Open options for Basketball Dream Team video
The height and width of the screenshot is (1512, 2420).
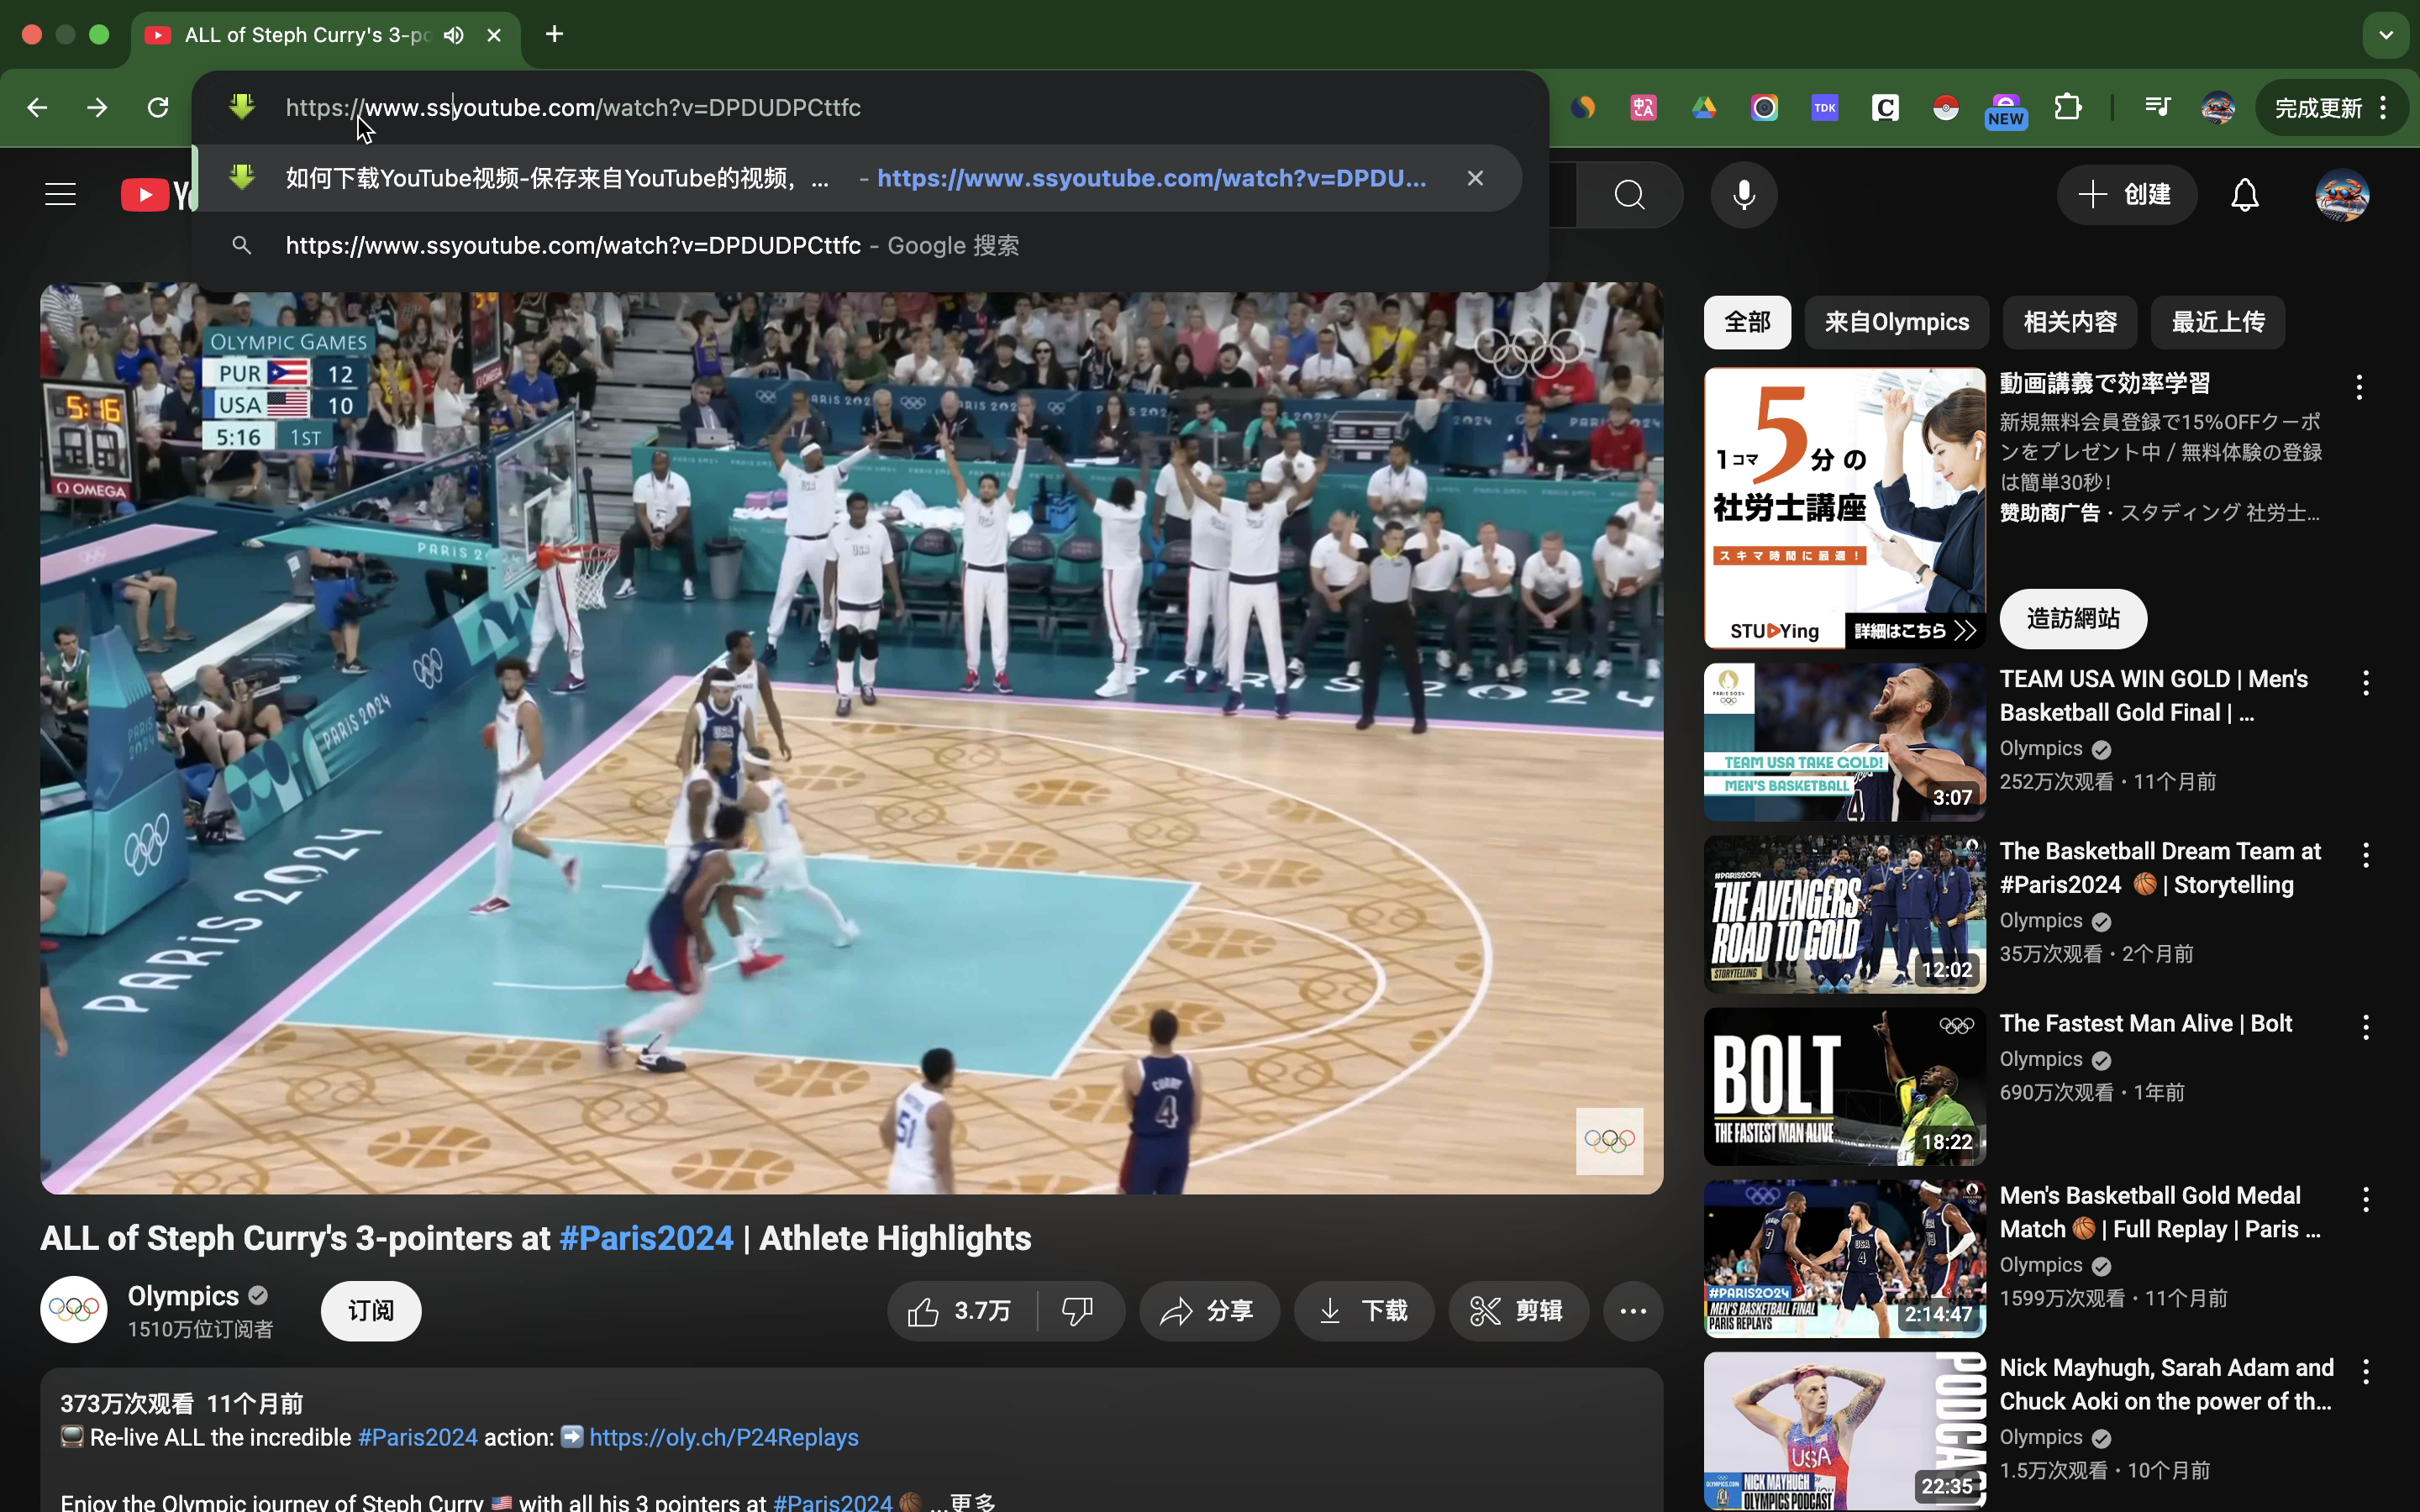[x=2365, y=855]
